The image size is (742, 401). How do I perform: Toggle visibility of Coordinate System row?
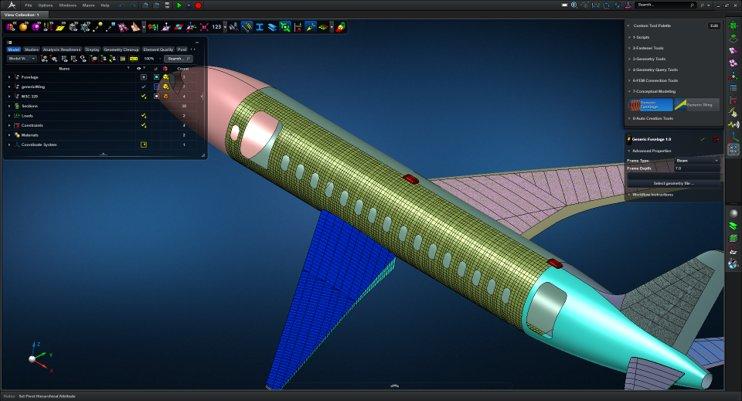click(x=144, y=145)
